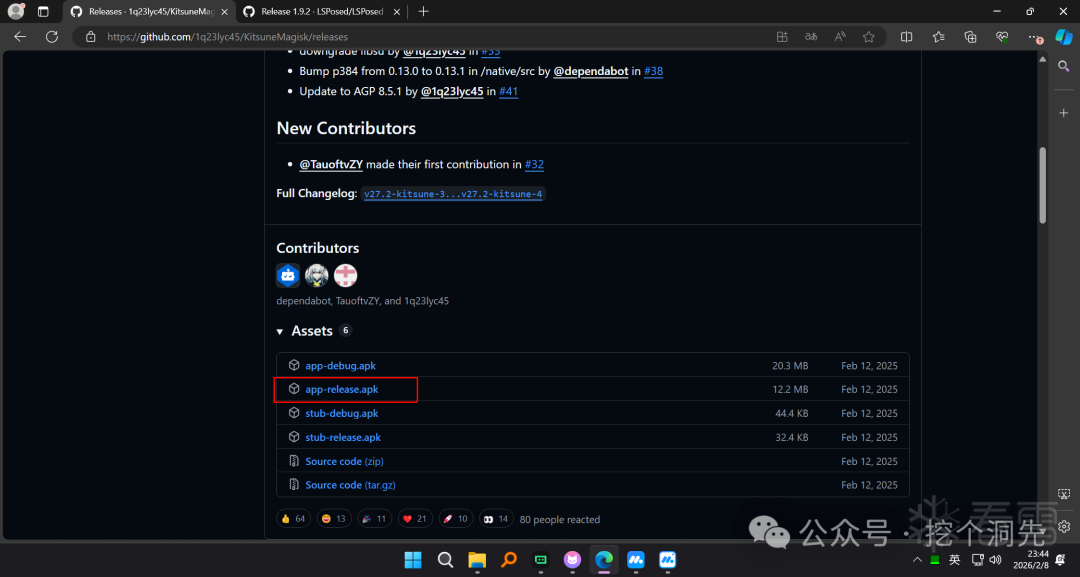Add this page to favorites star
The width and height of the screenshot is (1080, 577).
869,36
